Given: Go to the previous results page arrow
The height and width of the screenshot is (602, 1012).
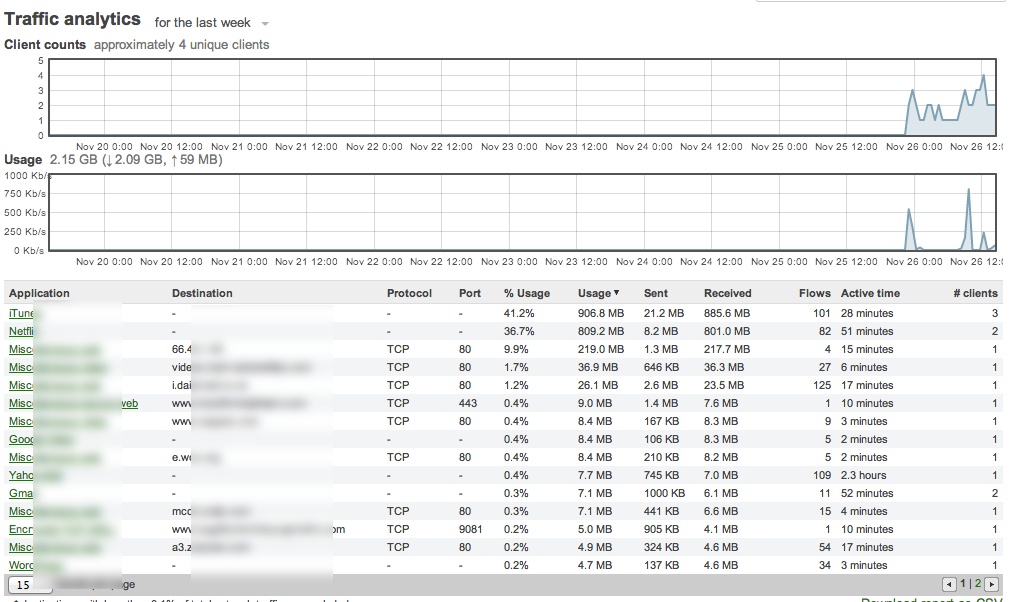Looking at the screenshot, I should tap(949, 584).
